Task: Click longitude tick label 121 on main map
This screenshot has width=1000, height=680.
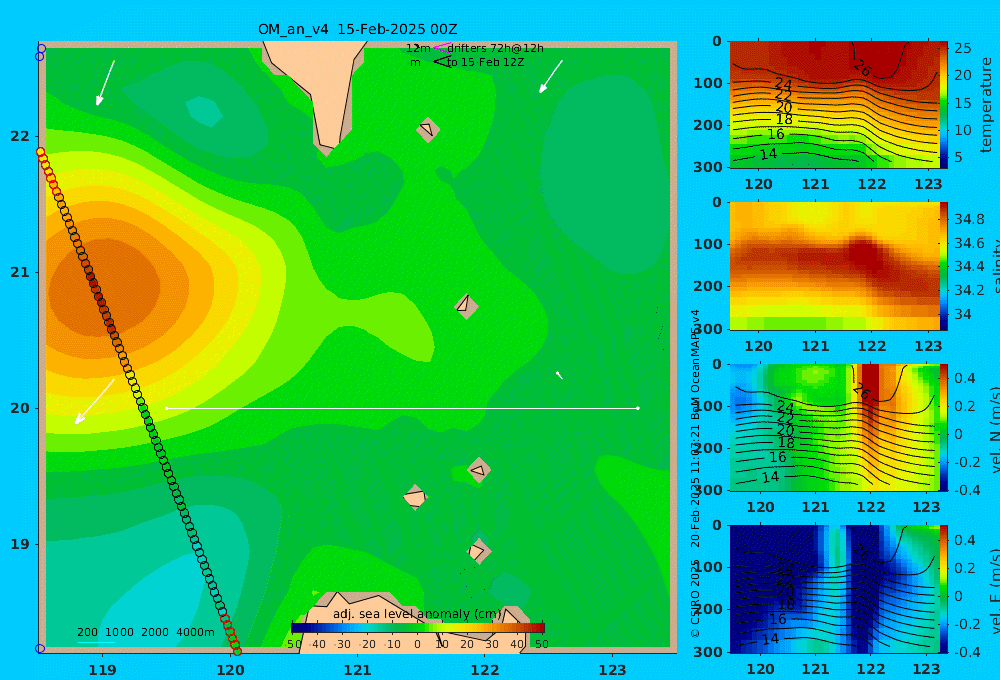Action: click(x=357, y=670)
